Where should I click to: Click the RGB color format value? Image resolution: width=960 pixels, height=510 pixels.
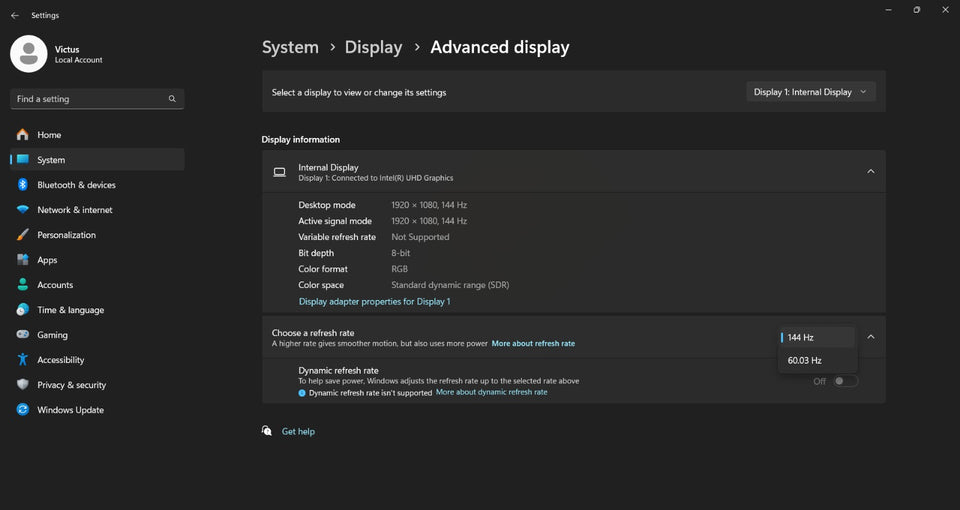[399, 269]
